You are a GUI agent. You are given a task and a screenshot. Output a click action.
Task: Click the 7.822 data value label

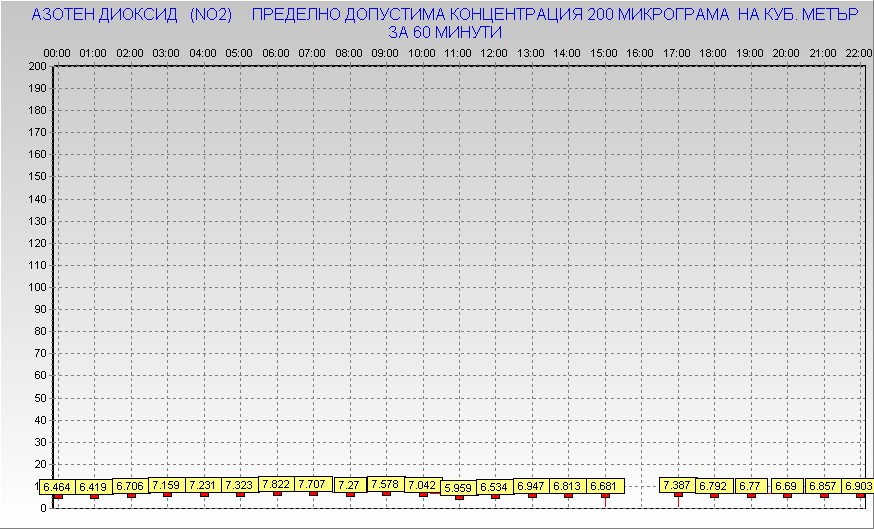coord(276,483)
